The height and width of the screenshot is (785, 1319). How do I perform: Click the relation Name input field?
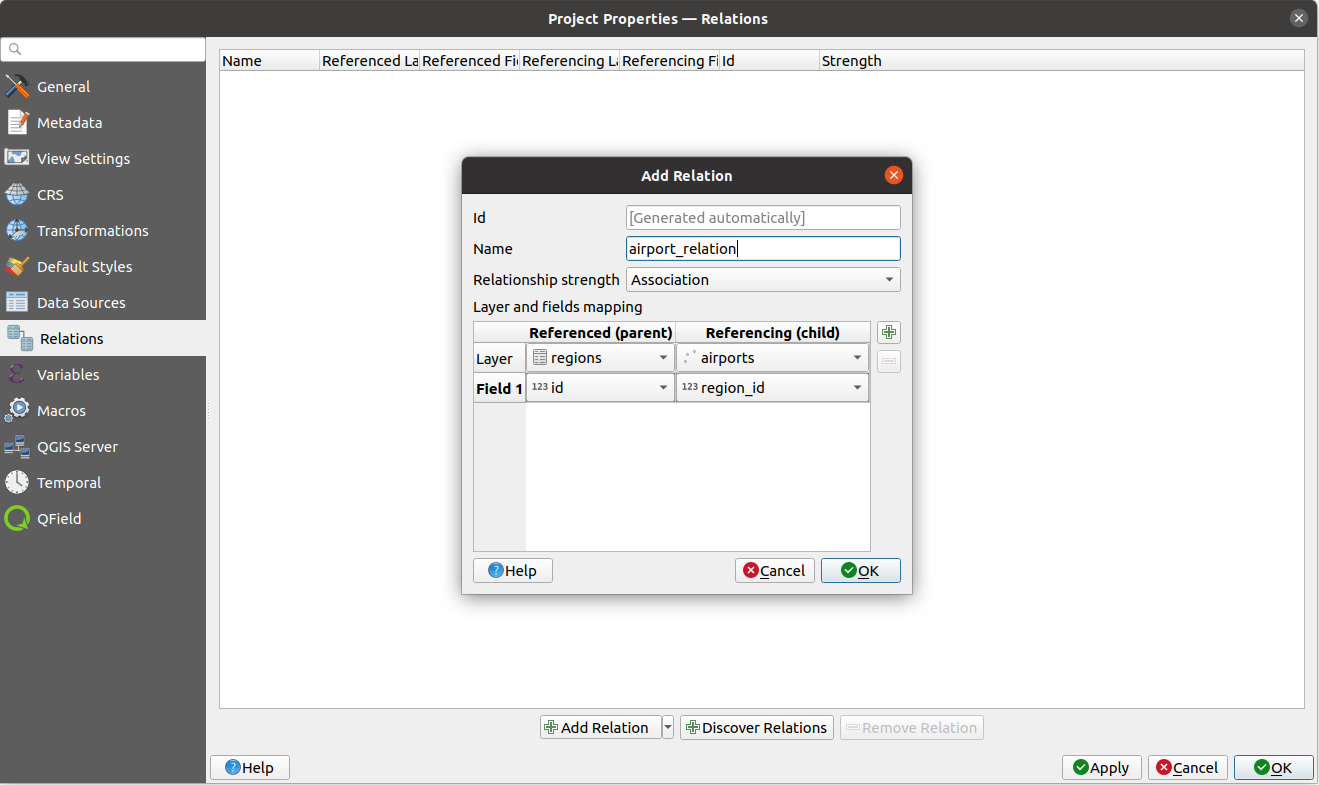tap(763, 248)
